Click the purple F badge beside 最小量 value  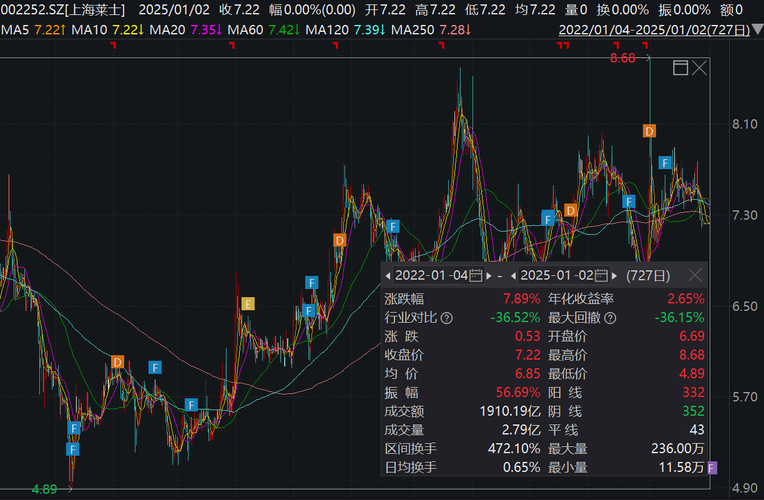click(x=712, y=468)
